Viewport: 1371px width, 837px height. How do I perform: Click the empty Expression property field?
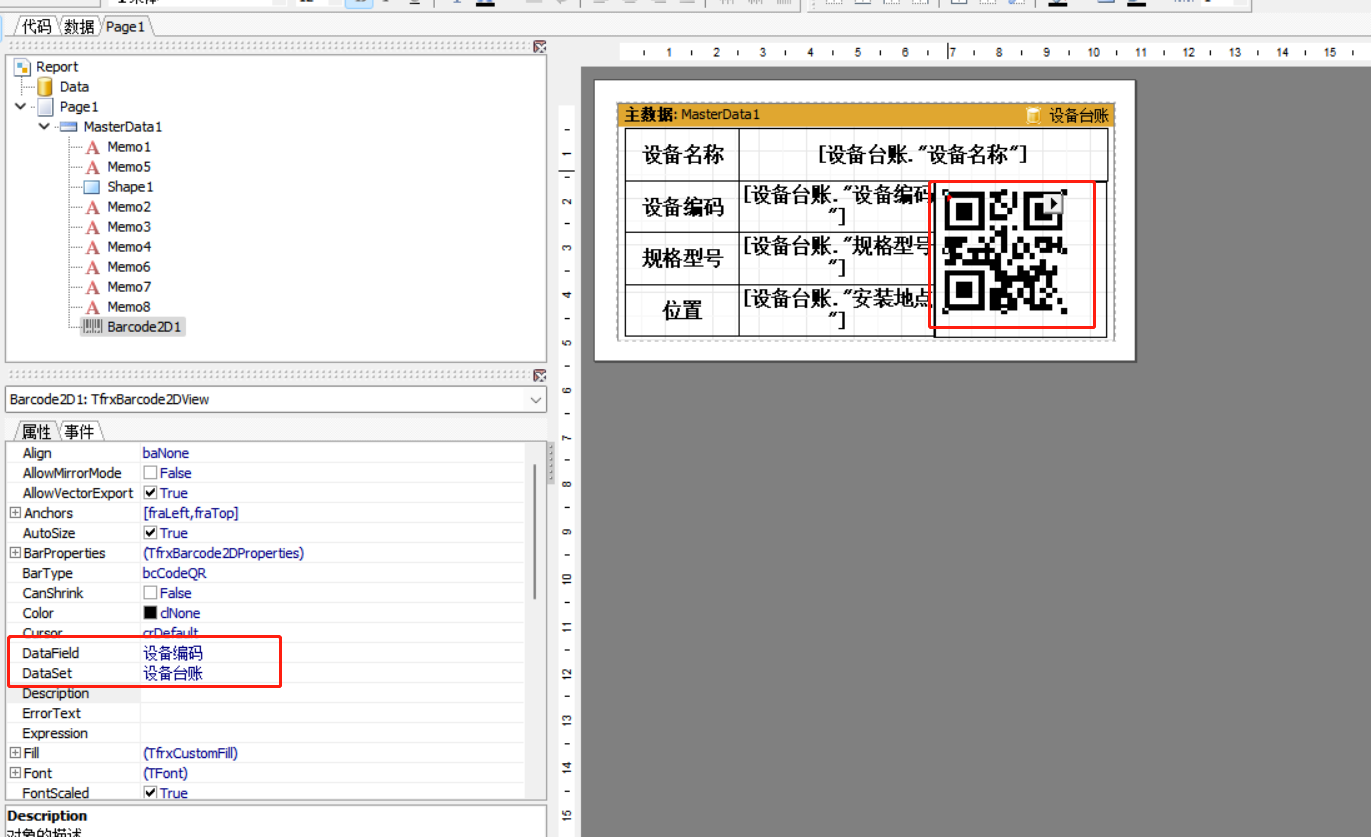click(332, 733)
